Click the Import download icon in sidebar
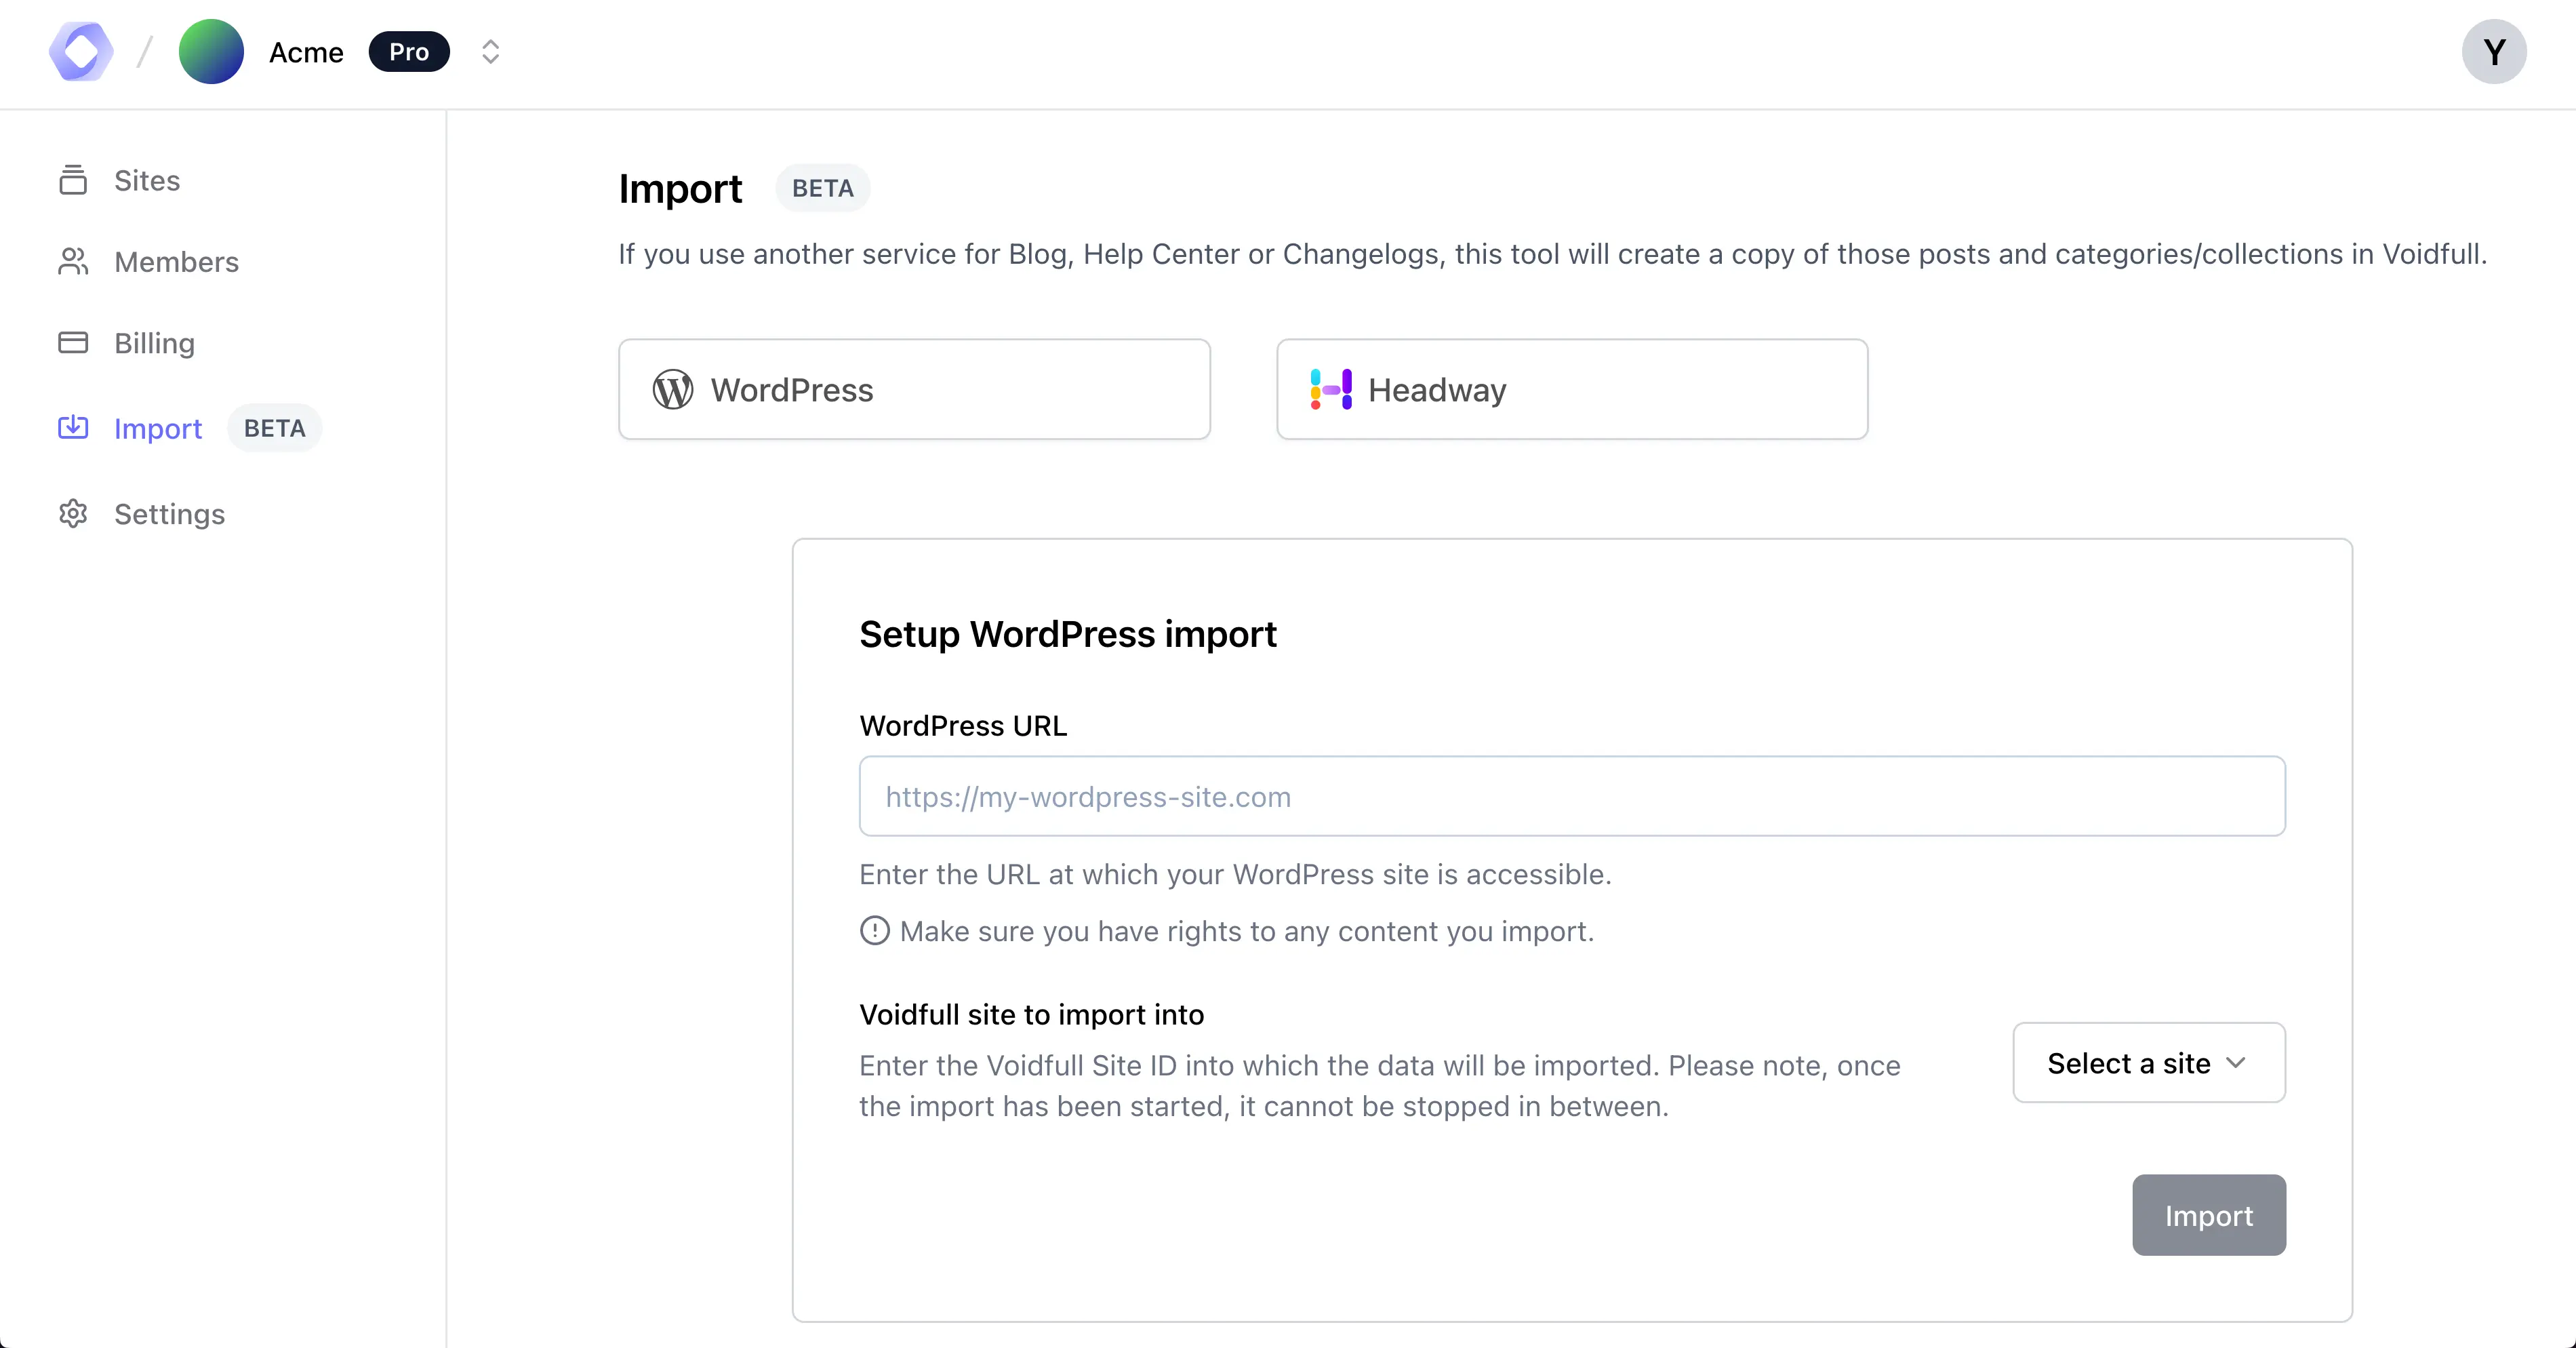Viewport: 2576px width, 1348px height. coord(74,427)
